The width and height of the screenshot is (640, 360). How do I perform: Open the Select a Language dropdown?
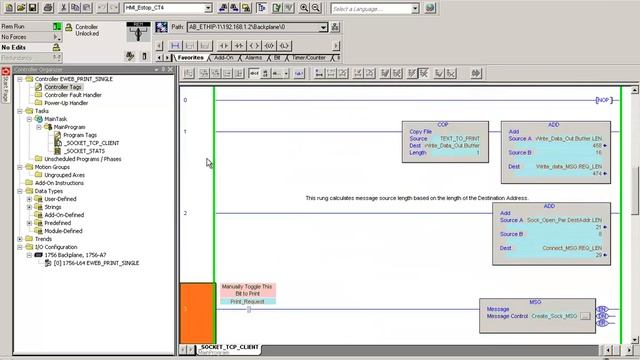click(x=415, y=8)
